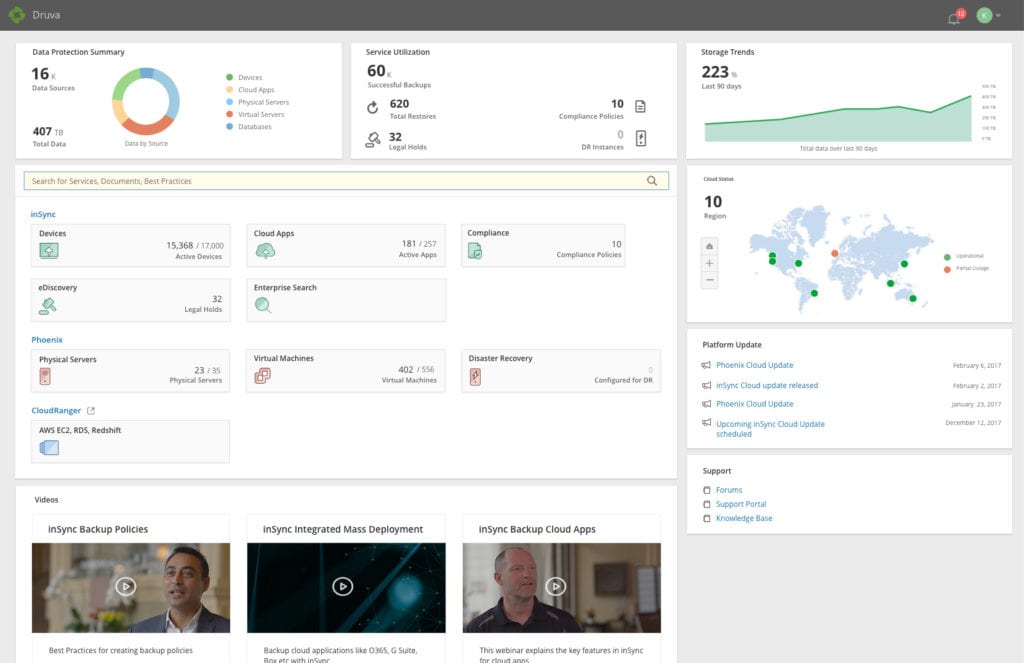This screenshot has height=663, width=1024.
Task: Select the Physical Servers legend color dot
Action: tap(229, 102)
